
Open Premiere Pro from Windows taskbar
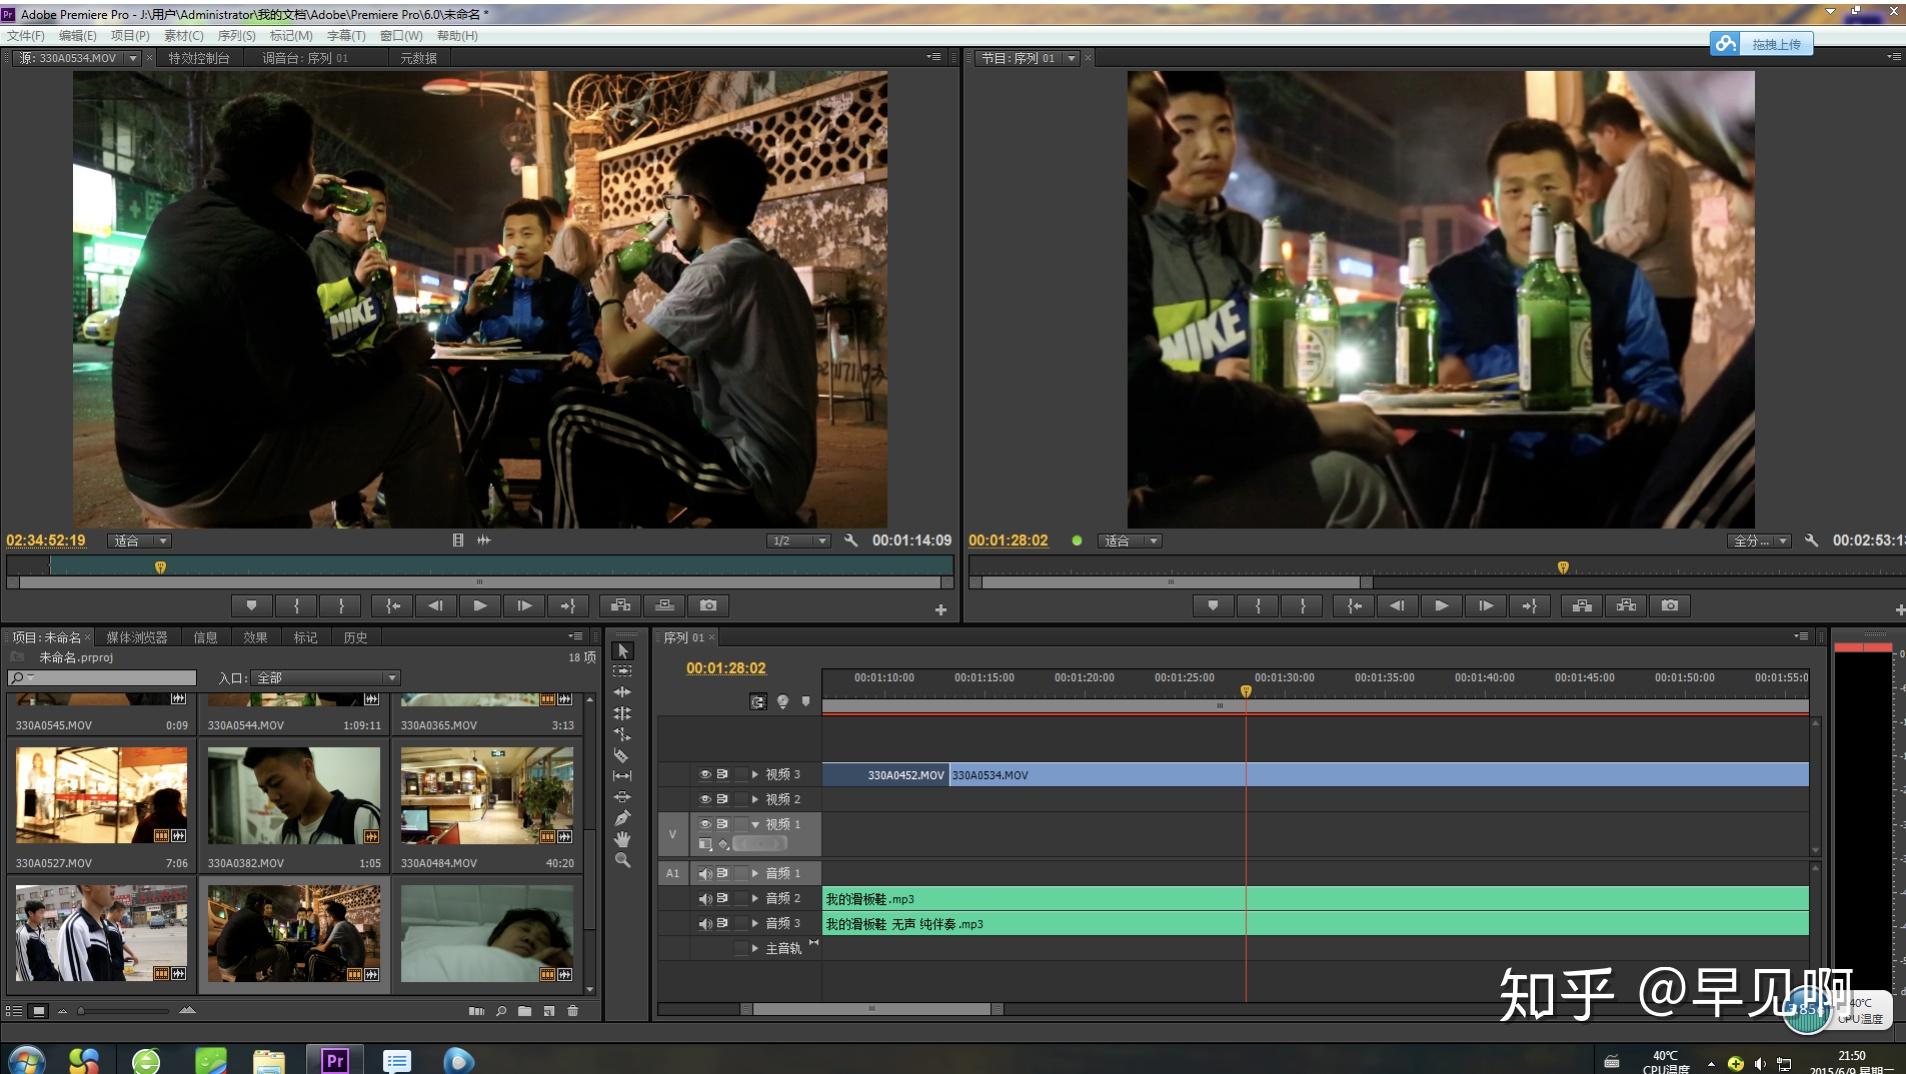pos(335,1060)
